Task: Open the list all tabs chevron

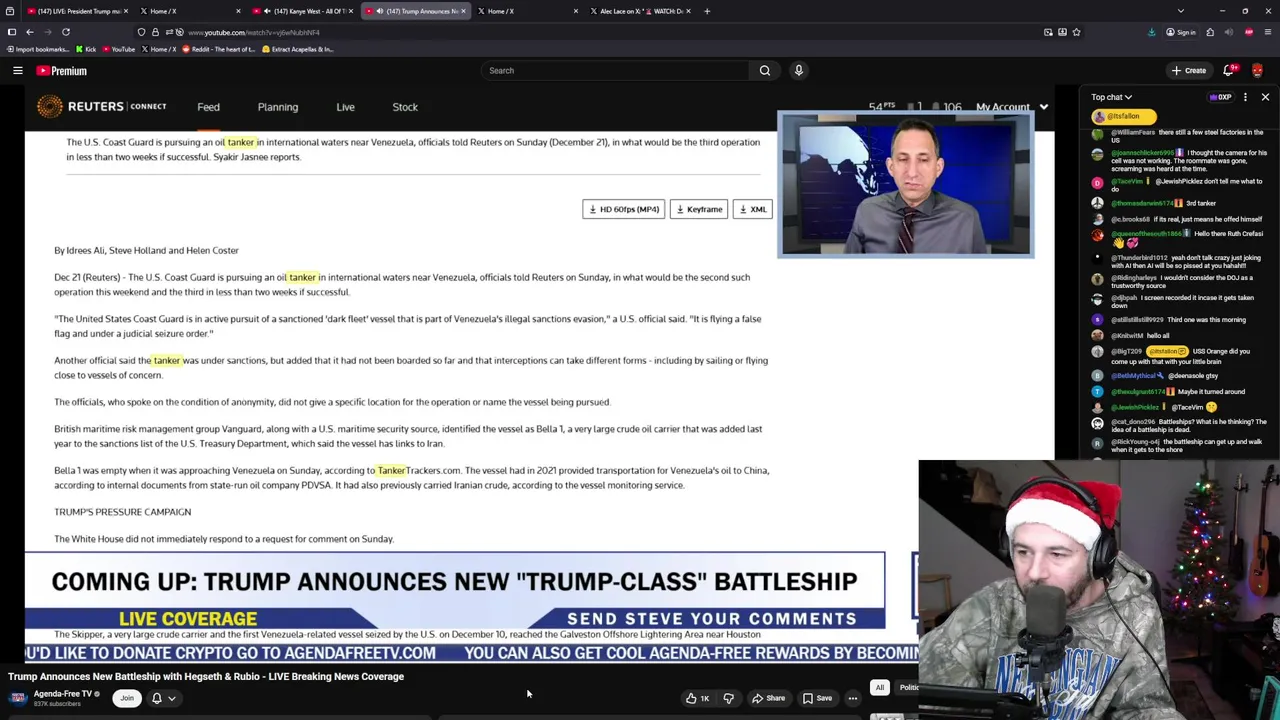Action: coord(1181,11)
